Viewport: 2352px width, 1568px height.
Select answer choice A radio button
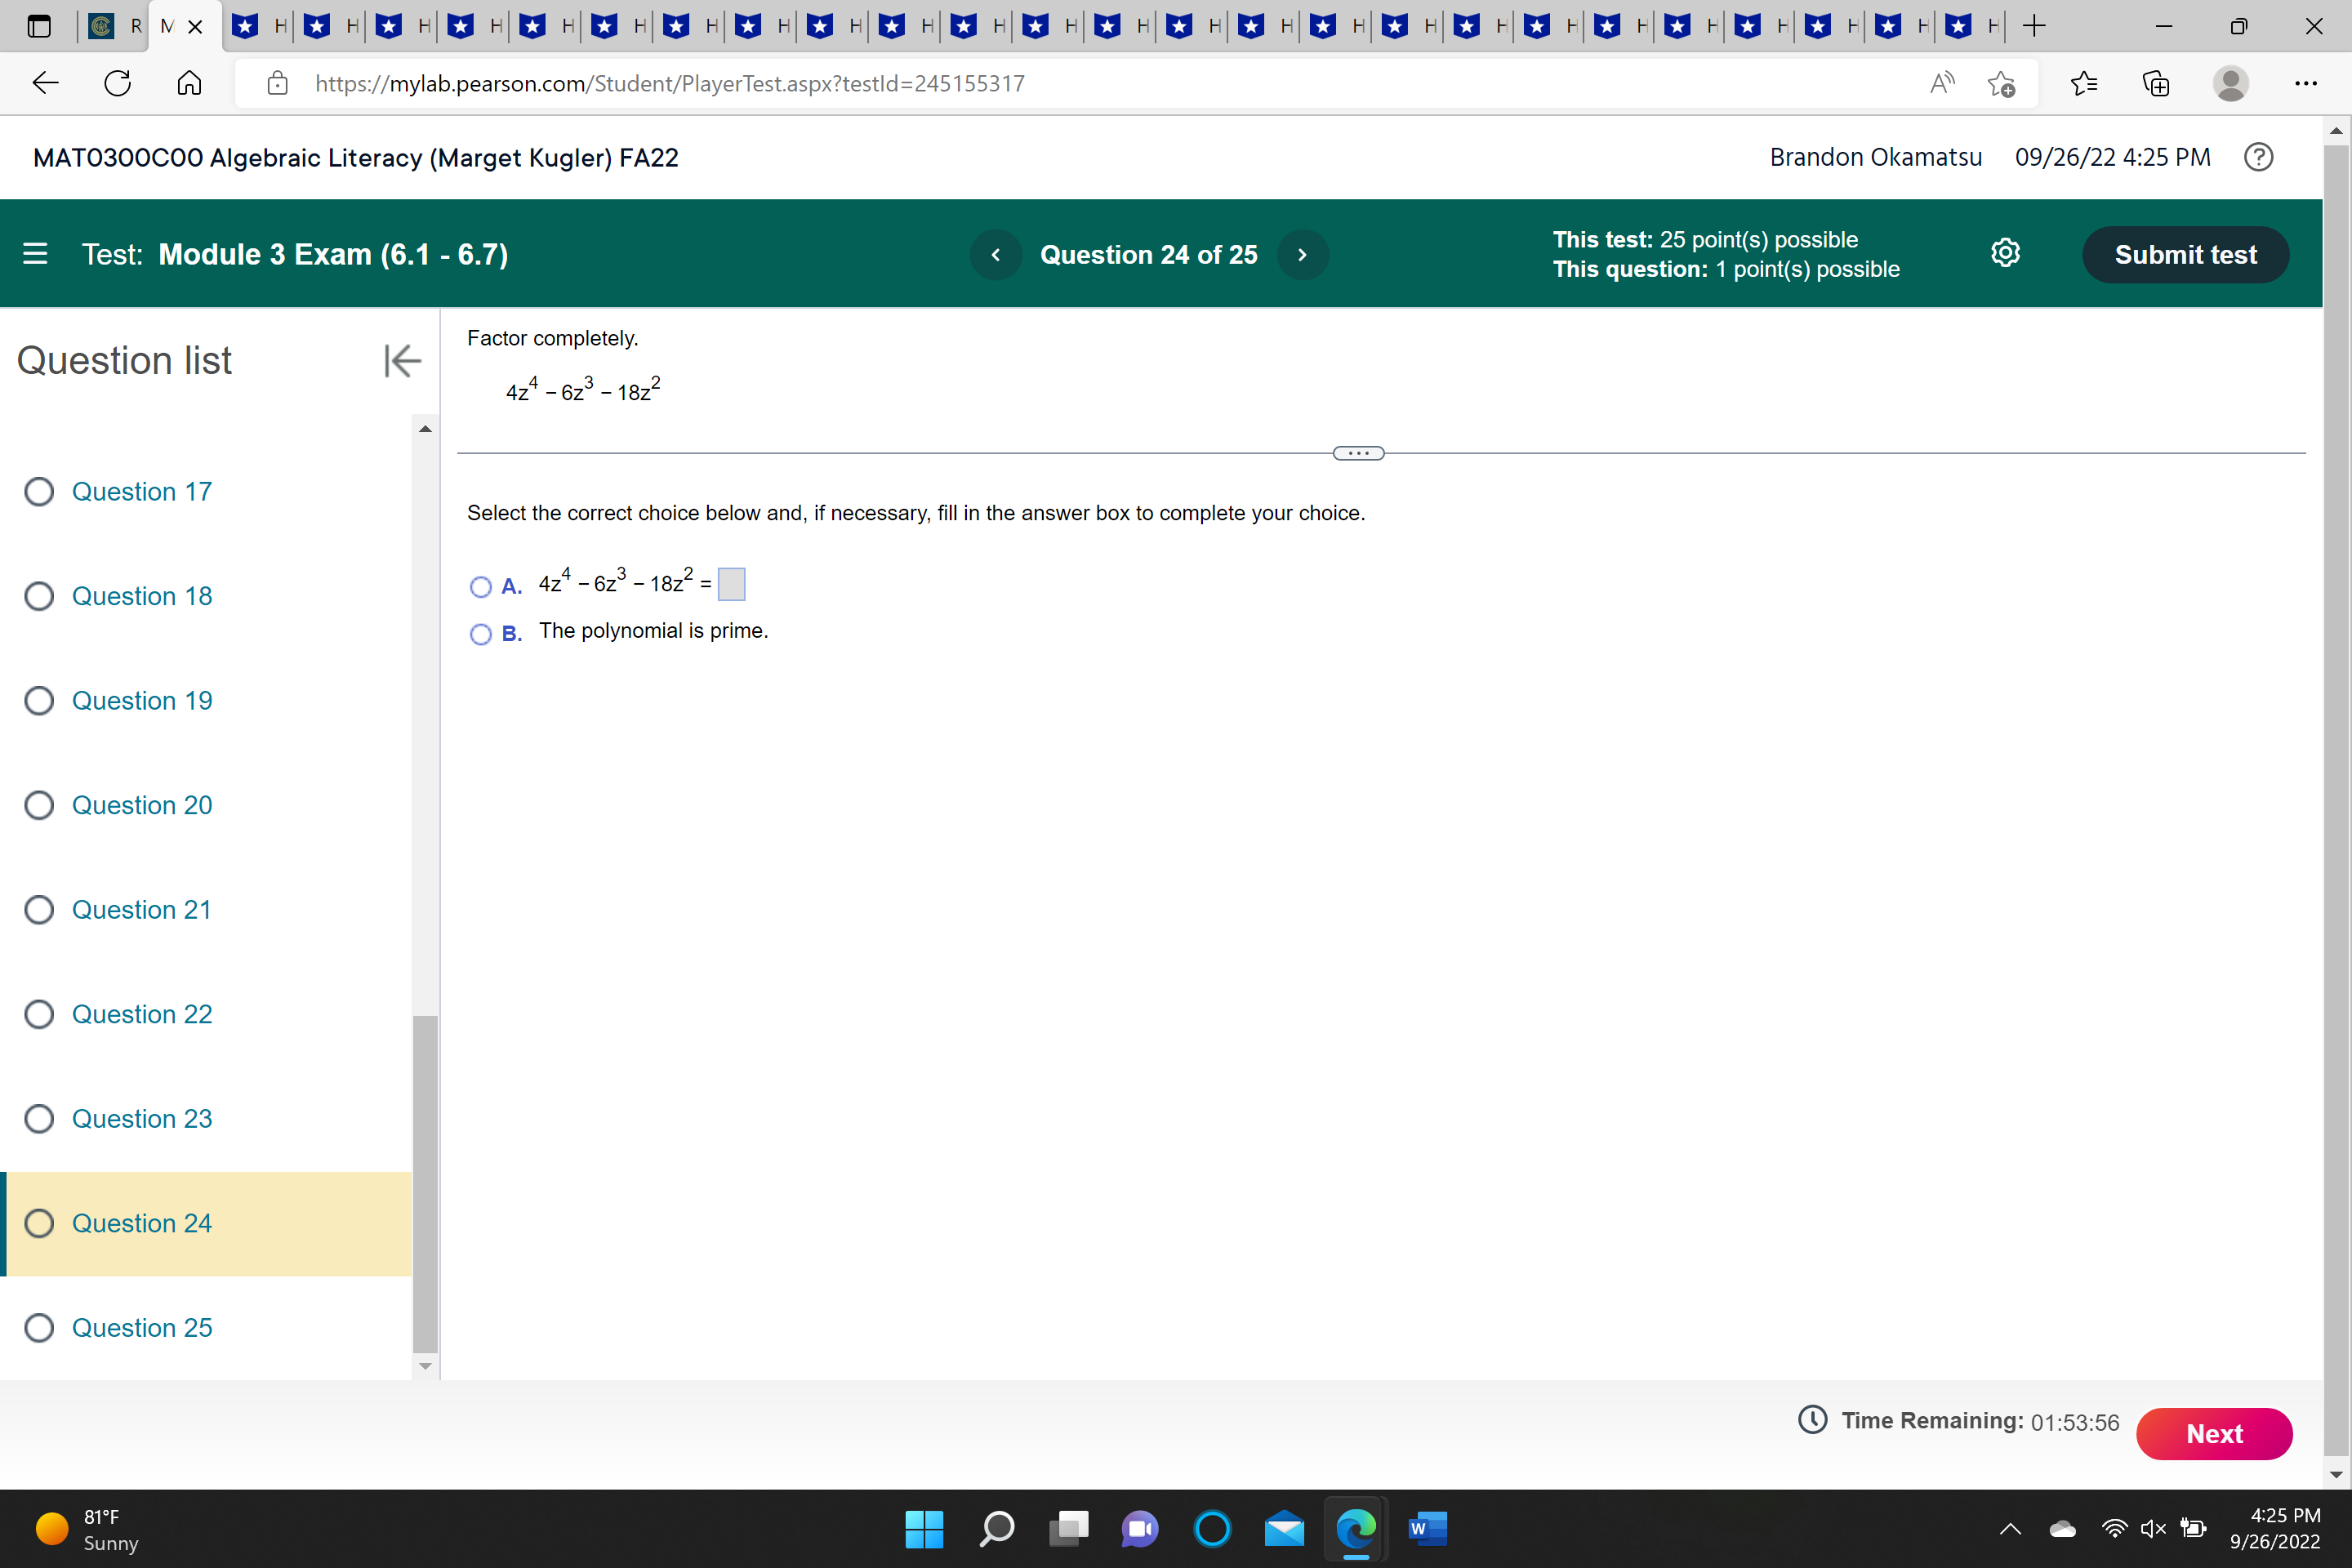(481, 586)
